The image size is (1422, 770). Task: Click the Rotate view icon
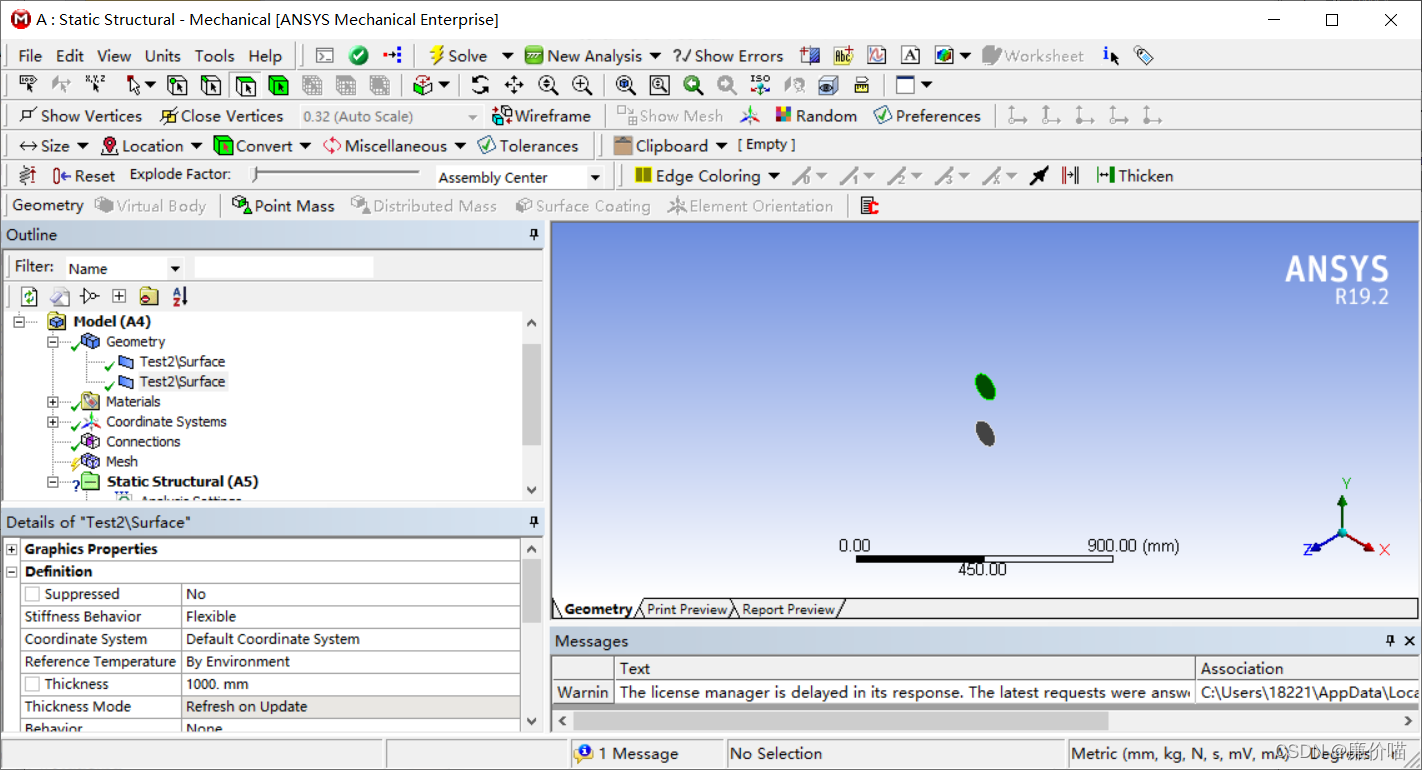click(x=481, y=85)
